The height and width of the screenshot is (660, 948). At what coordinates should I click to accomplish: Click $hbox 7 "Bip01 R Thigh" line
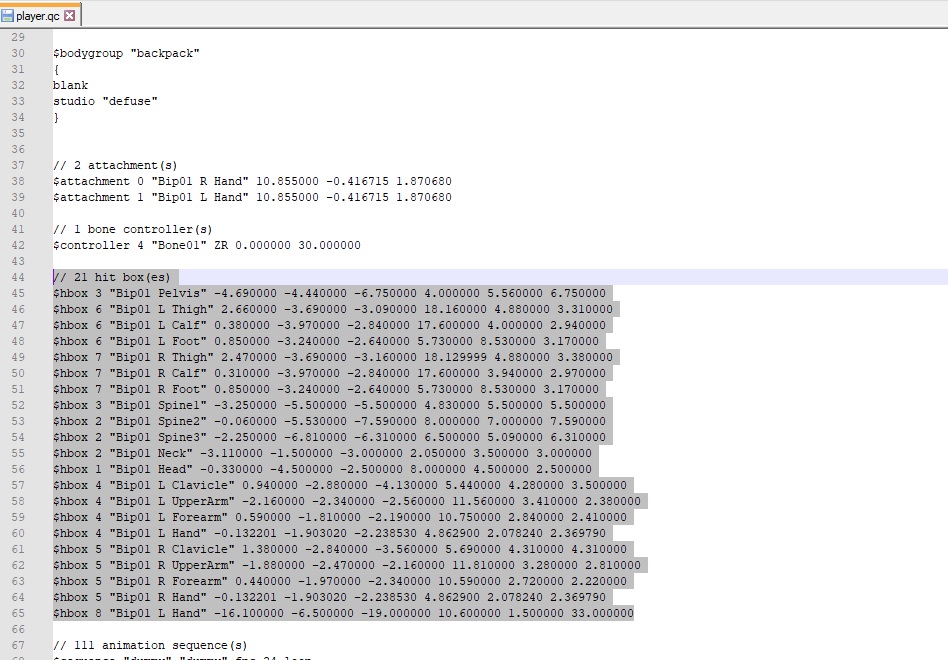pos(333,357)
